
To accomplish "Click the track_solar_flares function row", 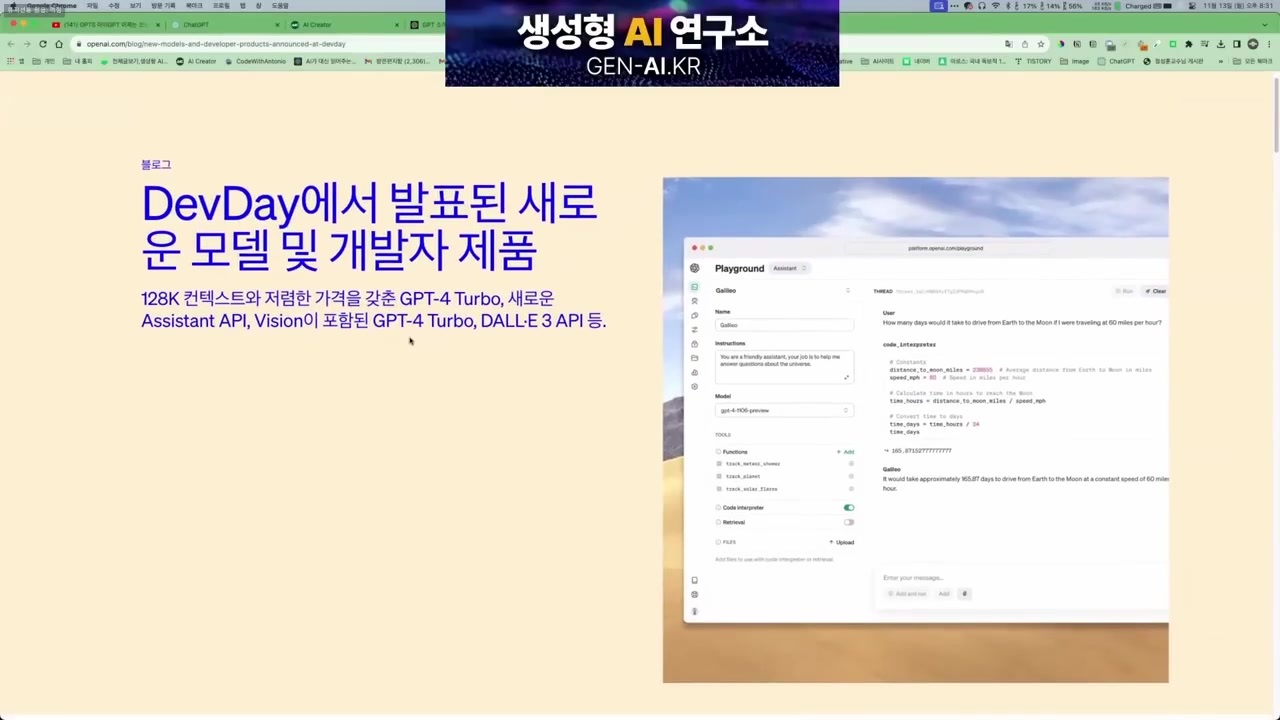I will 785,489.
